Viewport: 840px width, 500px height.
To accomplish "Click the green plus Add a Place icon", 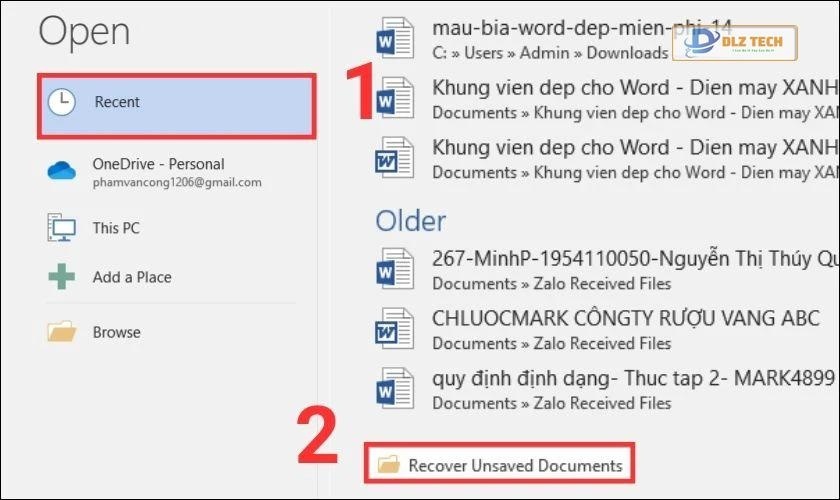I will pyautogui.click(x=62, y=277).
